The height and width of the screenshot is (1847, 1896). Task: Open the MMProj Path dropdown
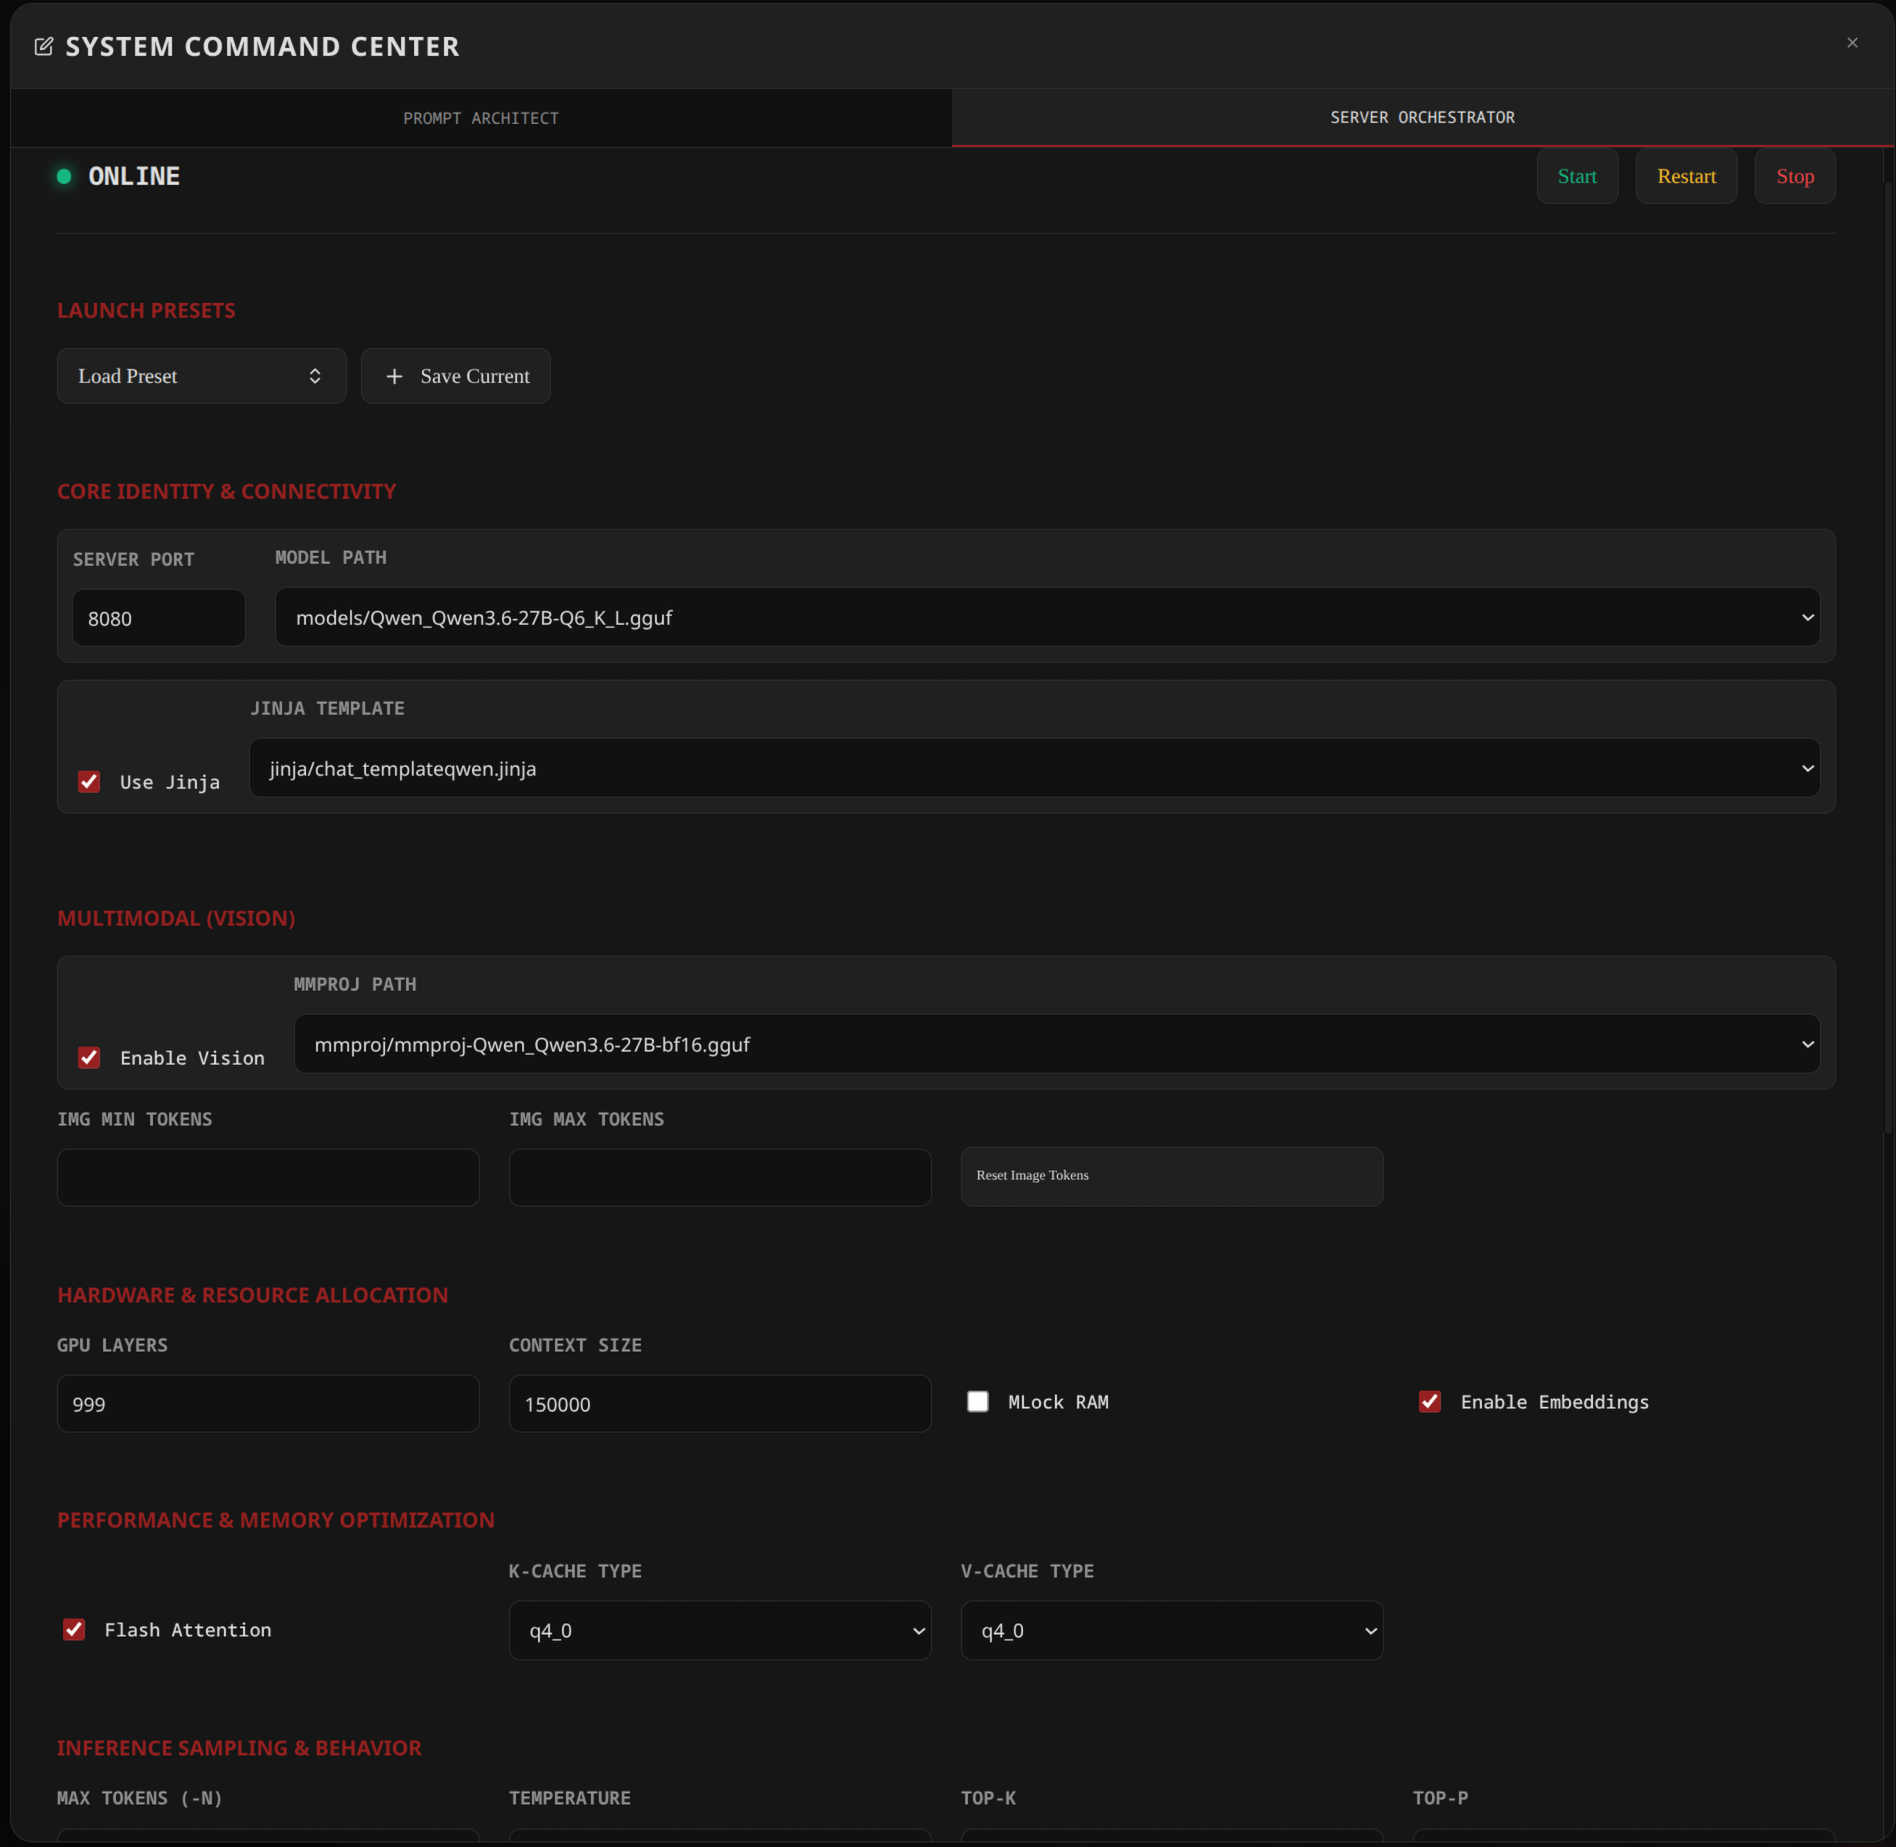click(x=1056, y=1044)
